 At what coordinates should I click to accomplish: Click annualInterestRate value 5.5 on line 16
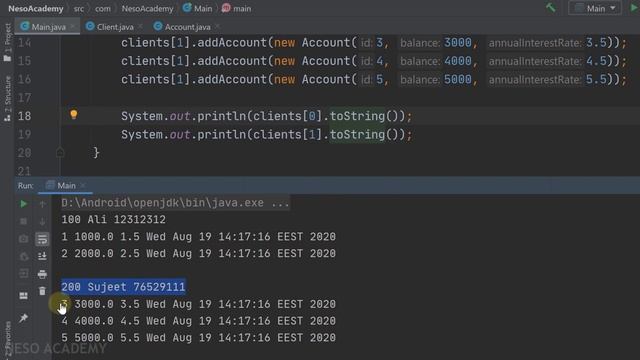pos(596,80)
